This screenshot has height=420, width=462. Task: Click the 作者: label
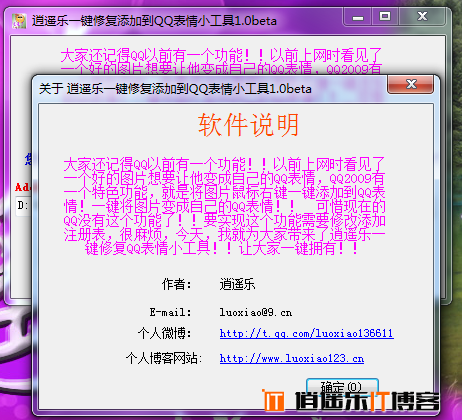pyautogui.click(x=177, y=284)
